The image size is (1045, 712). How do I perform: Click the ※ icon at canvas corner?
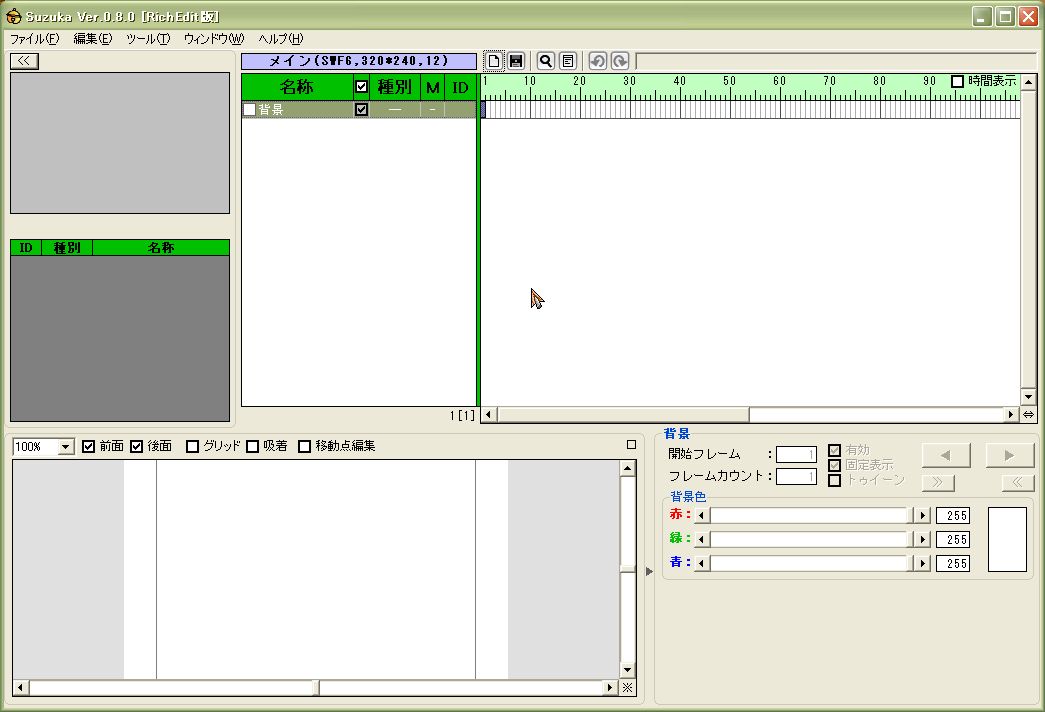628,687
